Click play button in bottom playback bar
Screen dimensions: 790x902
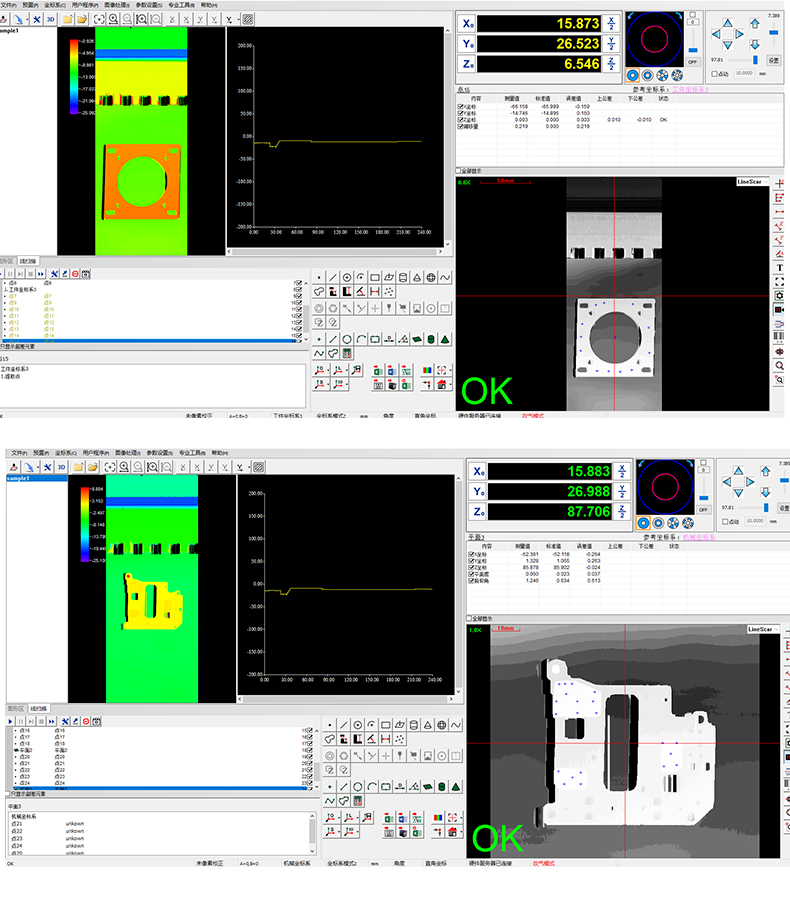10,721
